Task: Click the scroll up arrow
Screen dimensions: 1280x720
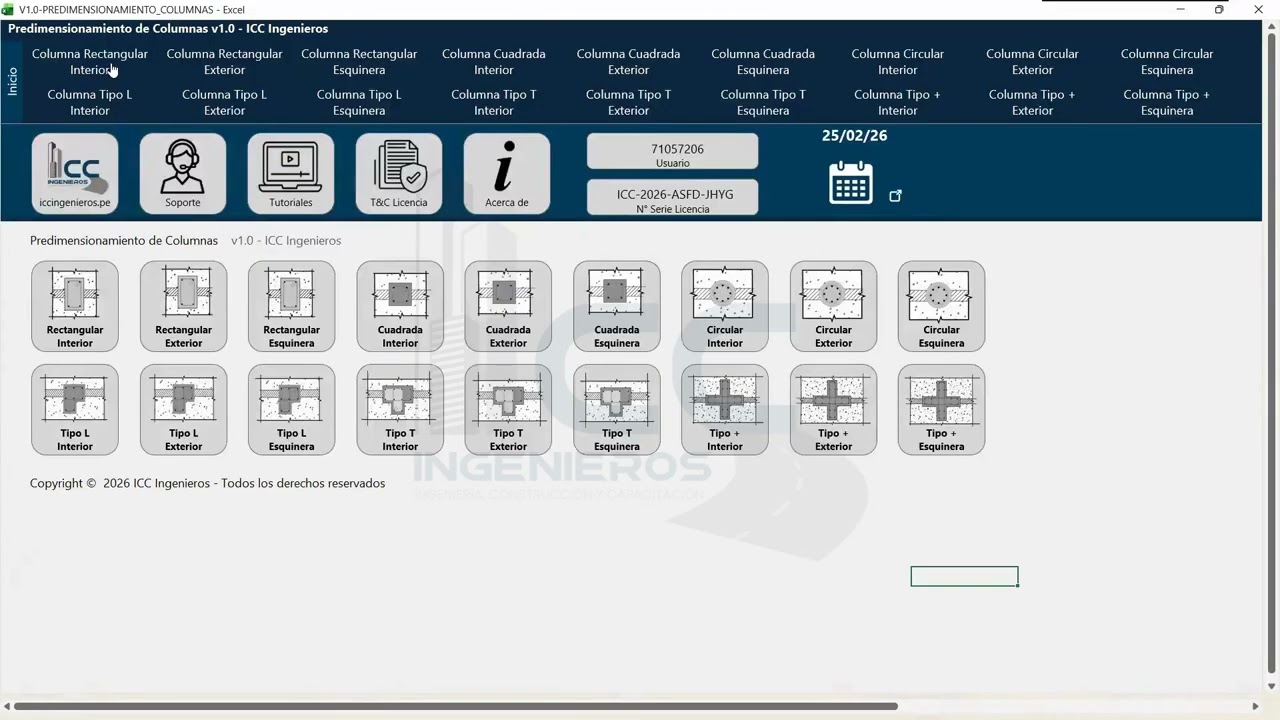Action: [x=1272, y=25]
